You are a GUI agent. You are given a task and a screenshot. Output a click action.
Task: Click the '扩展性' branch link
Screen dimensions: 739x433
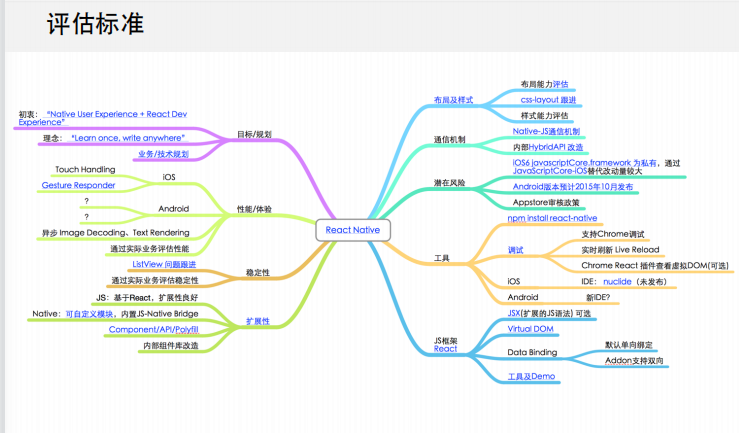click(258, 321)
